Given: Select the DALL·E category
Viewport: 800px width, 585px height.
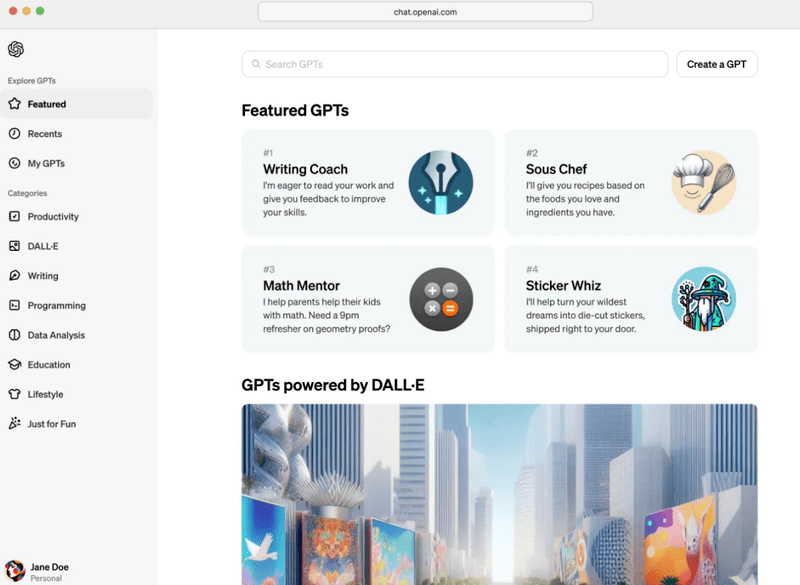Looking at the screenshot, I should pos(42,246).
